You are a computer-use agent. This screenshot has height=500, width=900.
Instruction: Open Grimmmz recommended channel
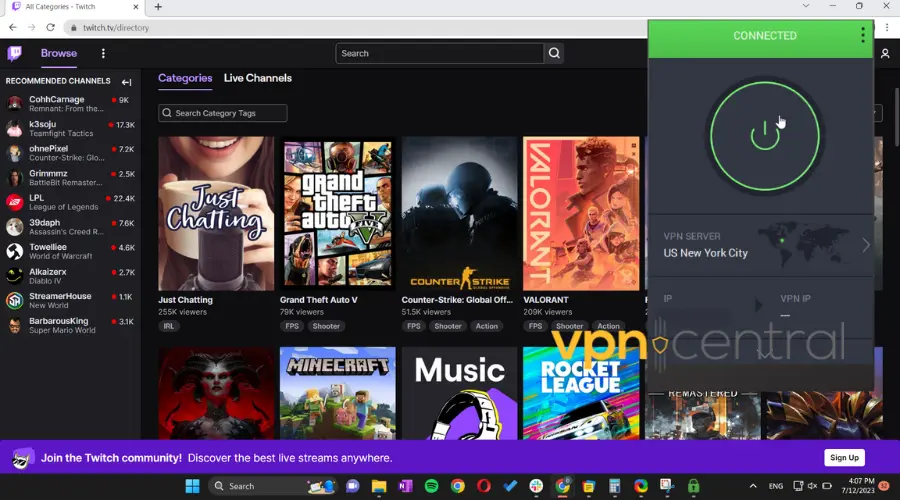[70, 177]
